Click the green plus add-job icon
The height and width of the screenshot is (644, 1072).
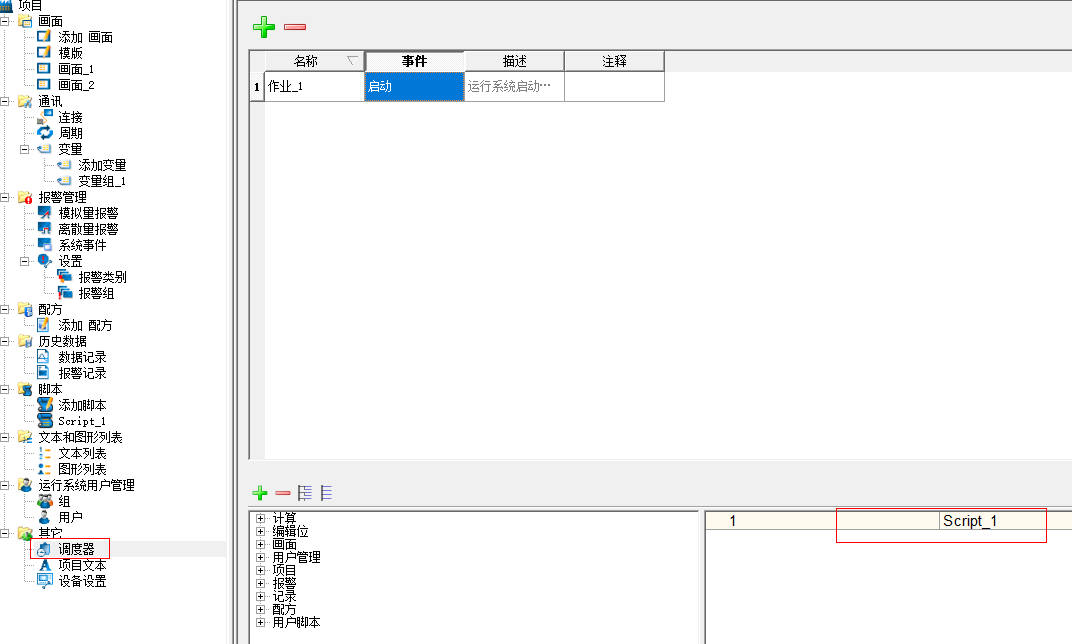[x=264, y=27]
